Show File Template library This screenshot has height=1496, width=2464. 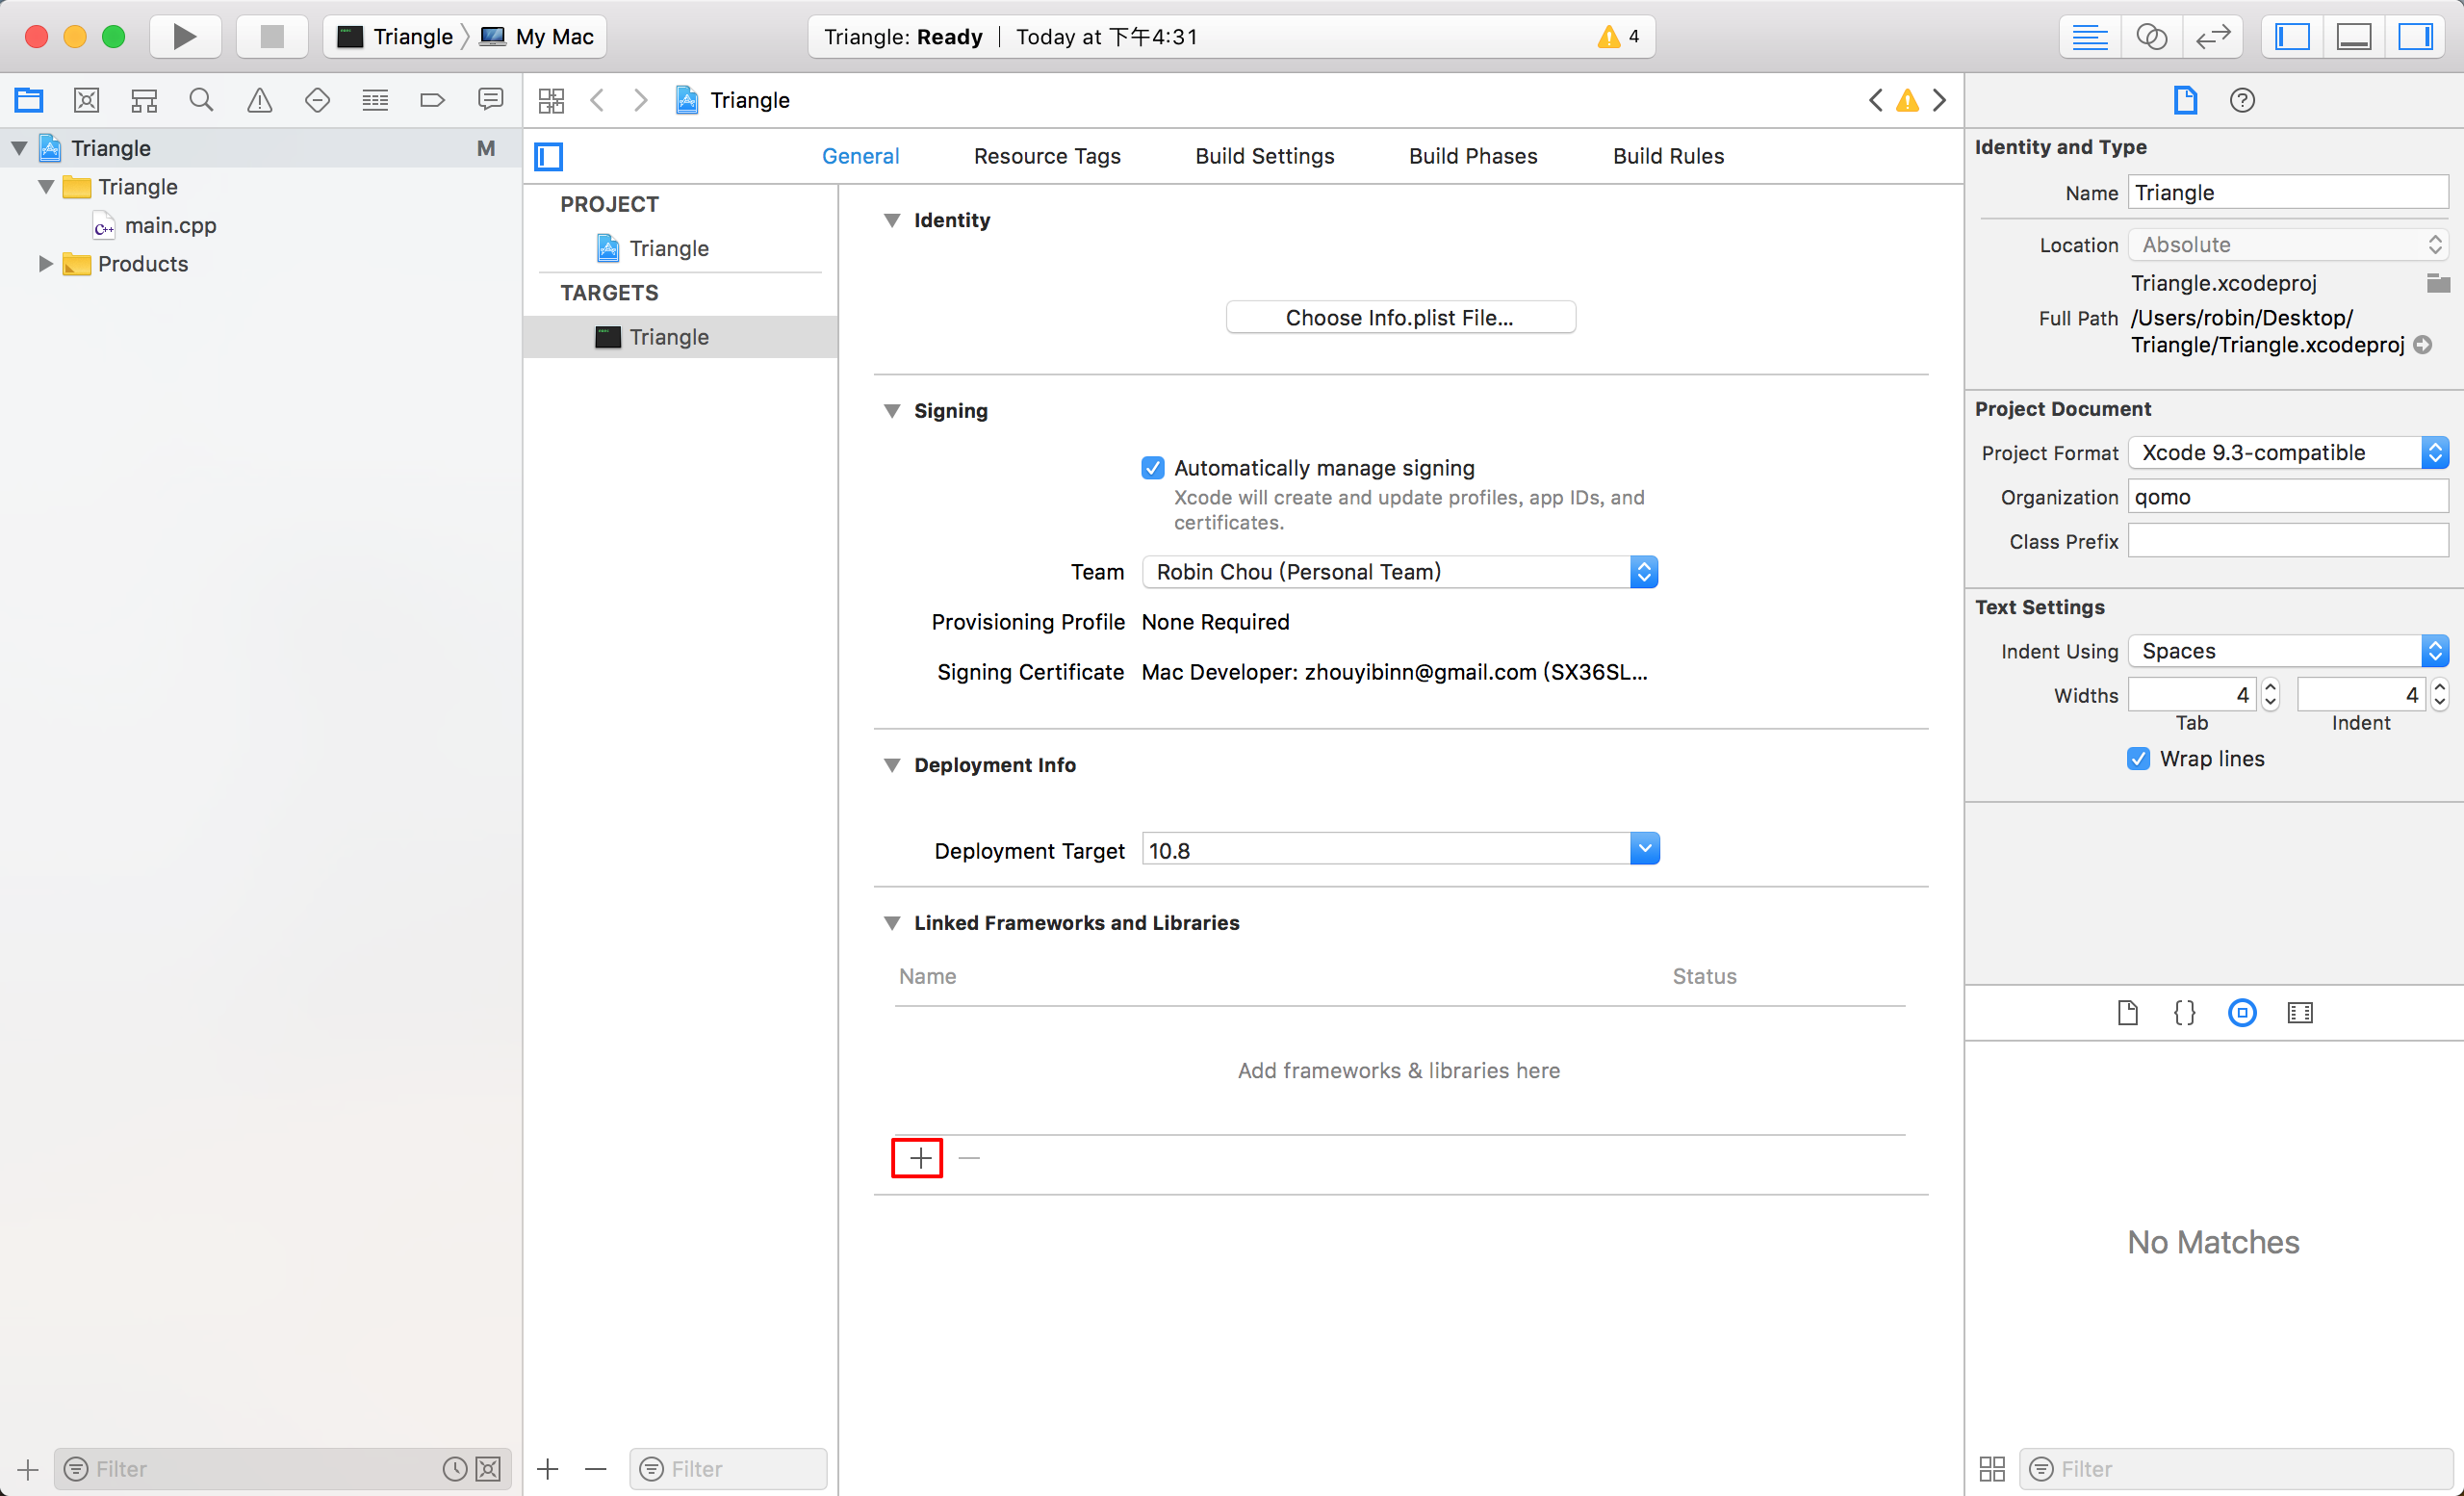(x=2128, y=1013)
